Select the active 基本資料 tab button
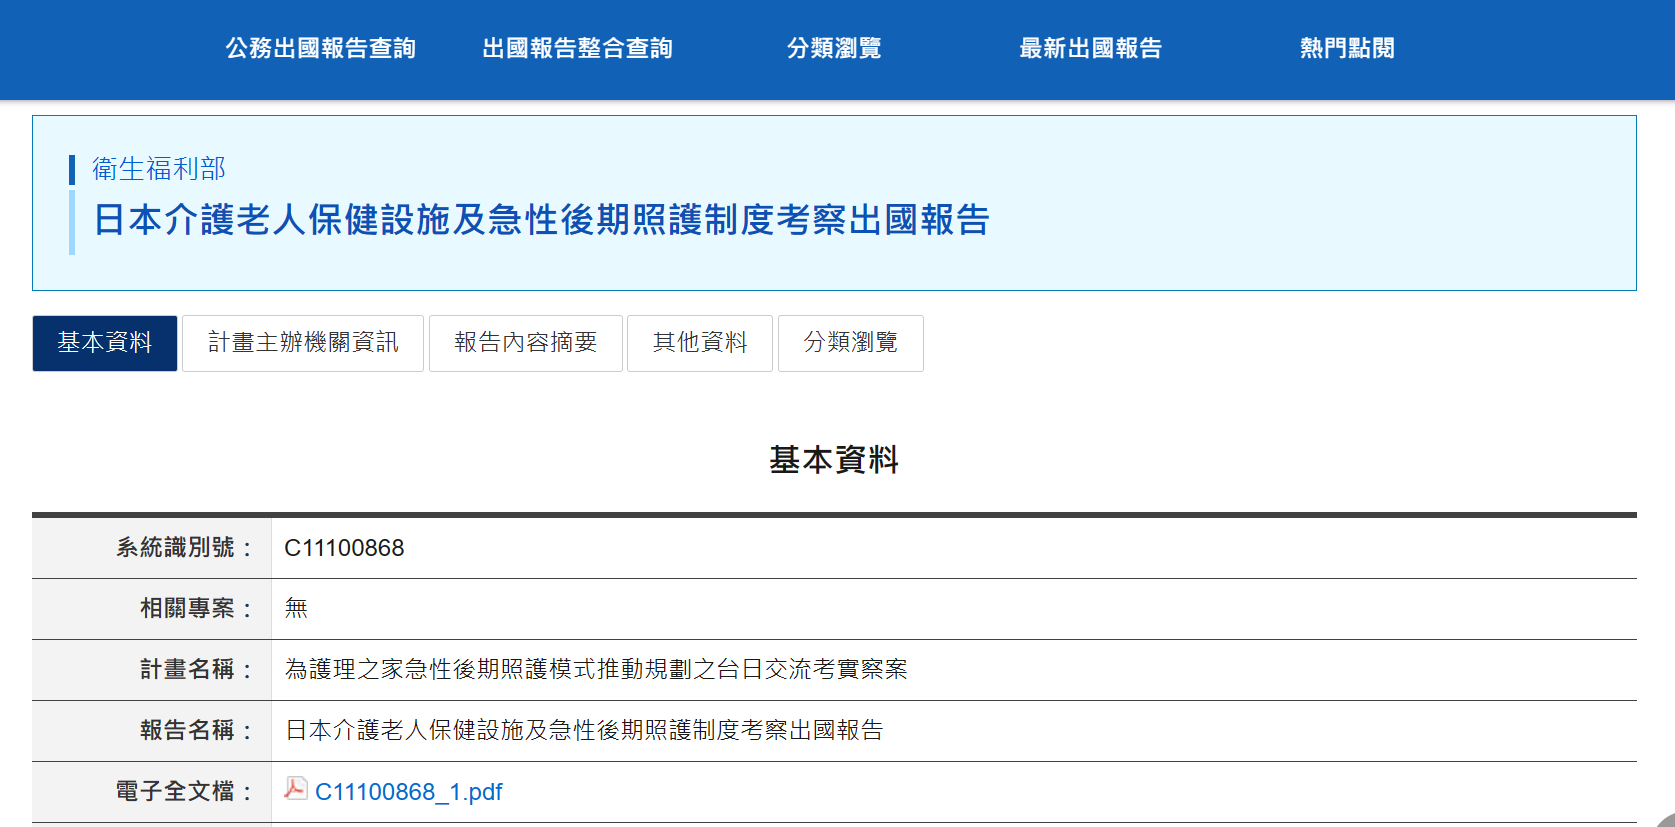 105,343
